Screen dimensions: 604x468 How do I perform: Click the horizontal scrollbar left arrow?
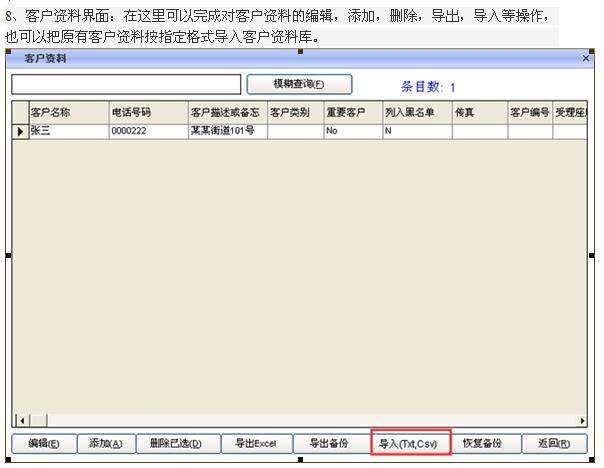(x=22, y=421)
